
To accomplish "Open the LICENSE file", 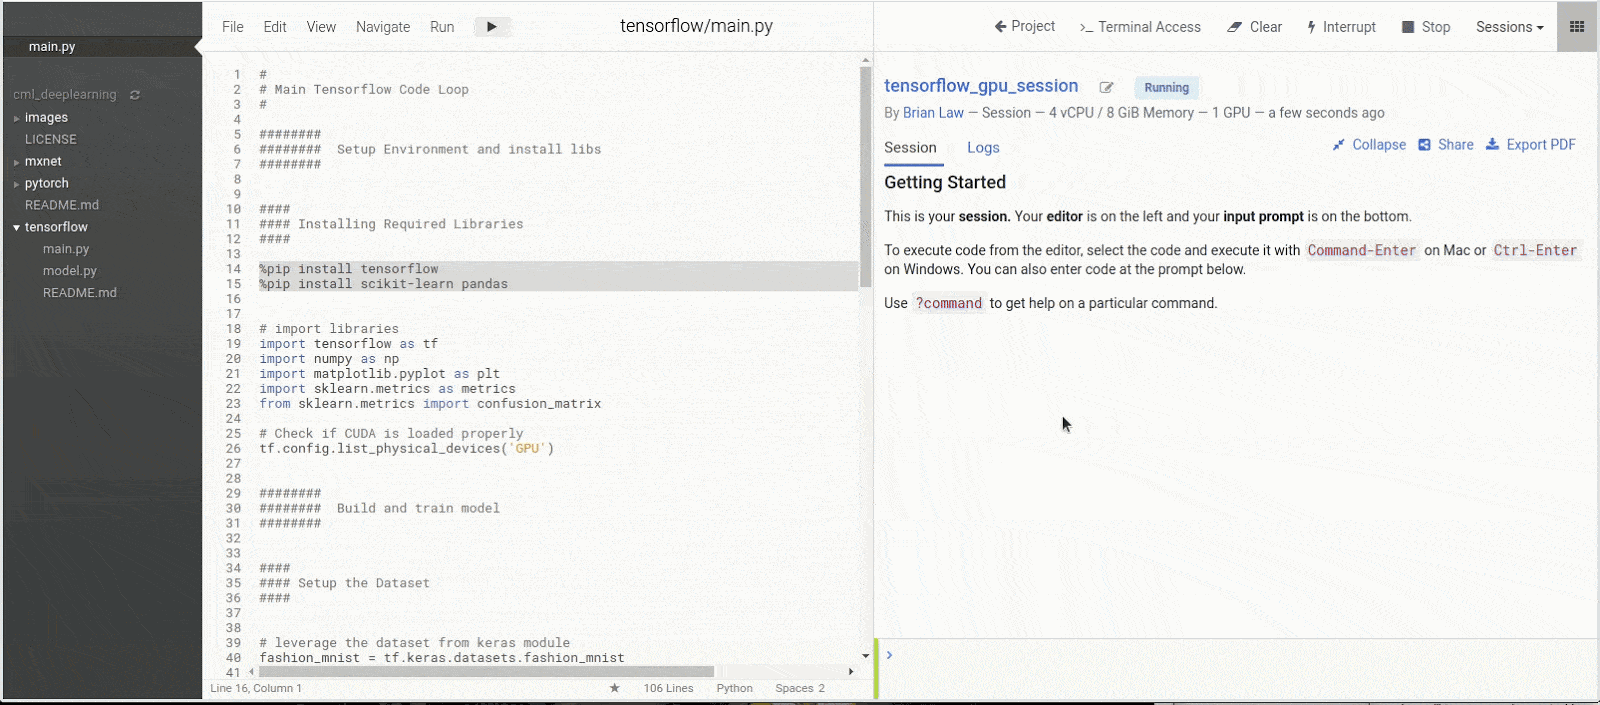I will [x=51, y=139].
